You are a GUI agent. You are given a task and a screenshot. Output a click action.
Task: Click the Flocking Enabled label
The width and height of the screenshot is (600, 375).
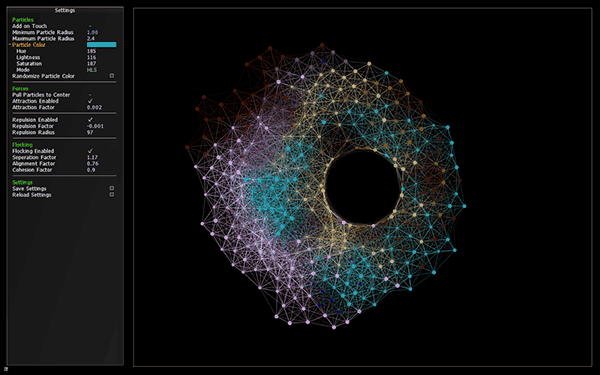pyautogui.click(x=33, y=151)
